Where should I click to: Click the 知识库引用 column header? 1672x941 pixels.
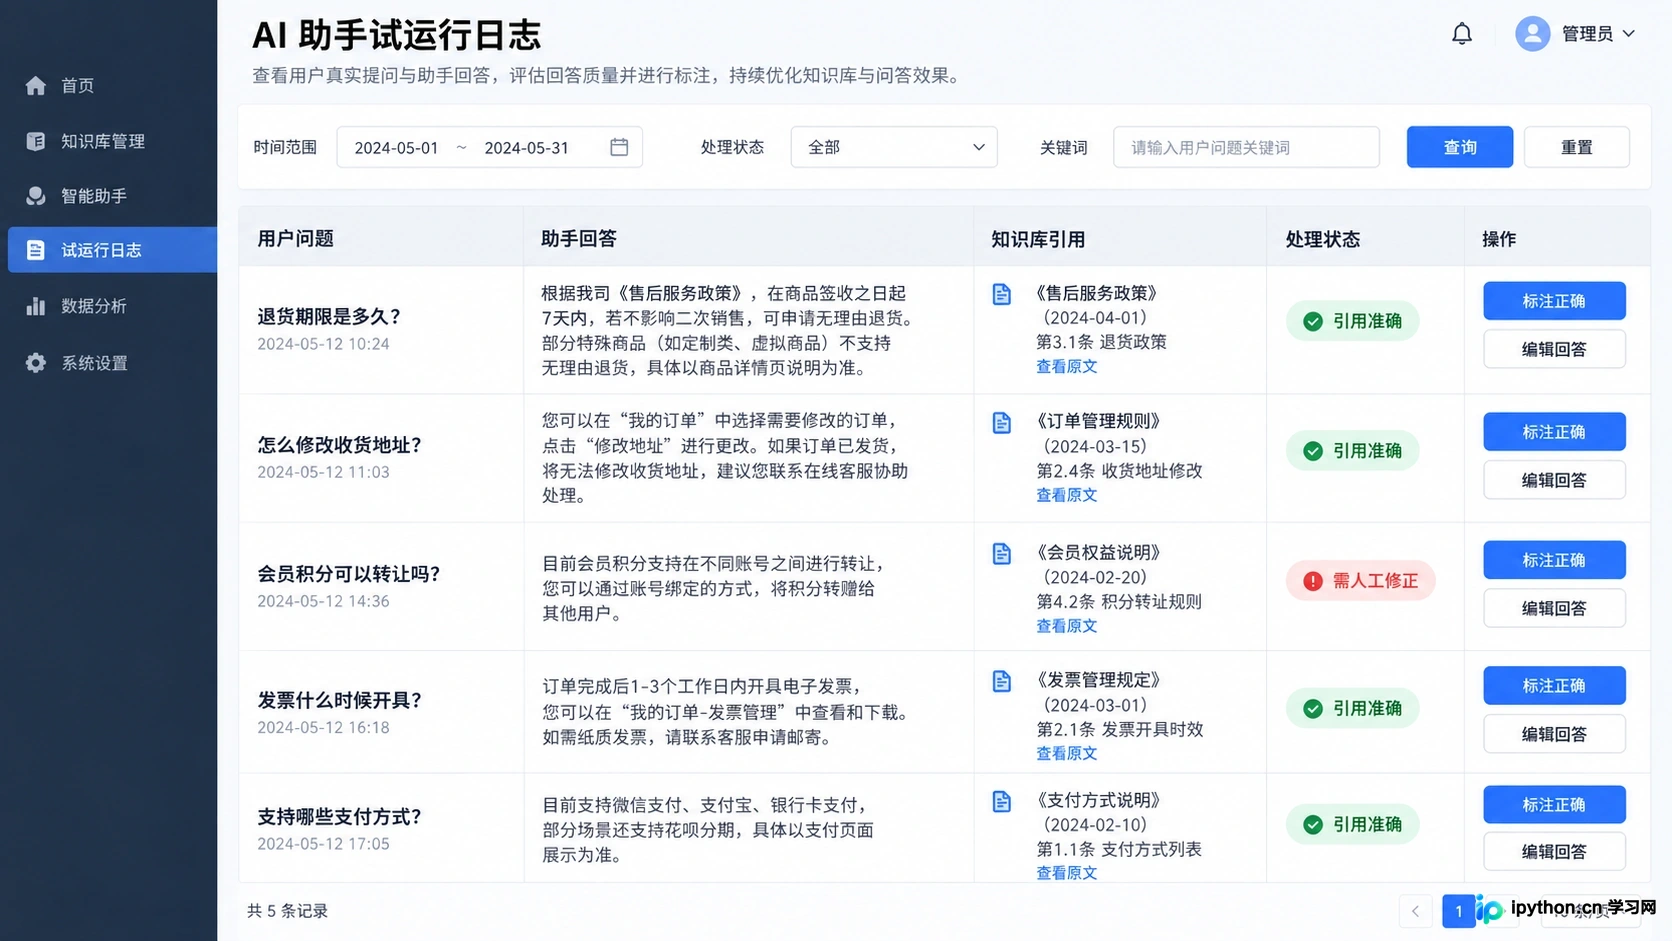[x=1038, y=239]
